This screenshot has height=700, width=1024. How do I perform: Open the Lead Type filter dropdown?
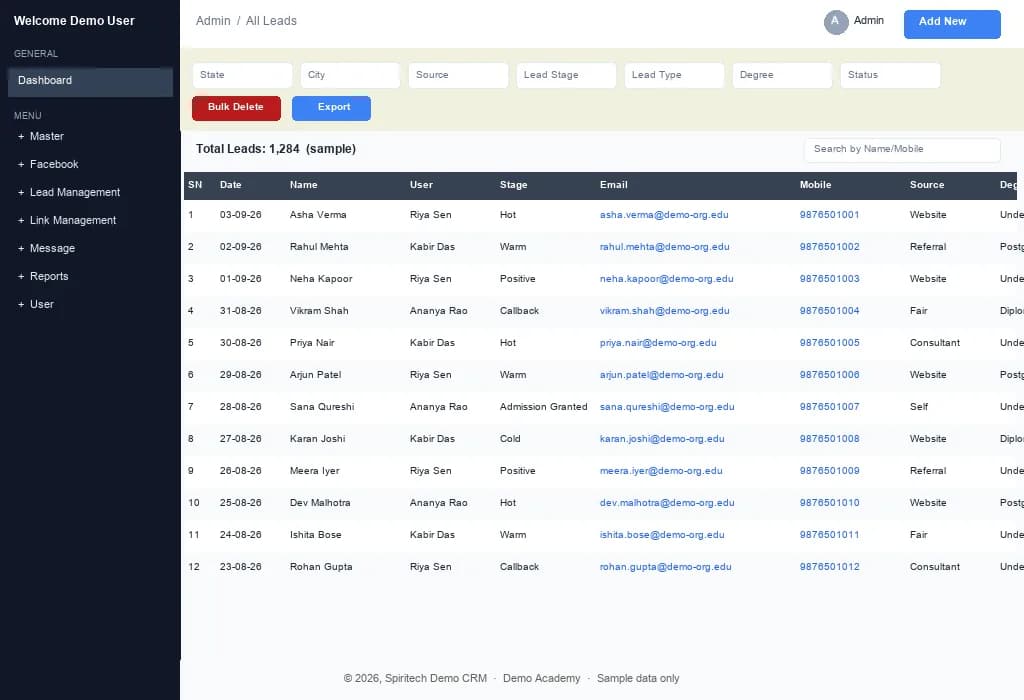click(x=674, y=75)
